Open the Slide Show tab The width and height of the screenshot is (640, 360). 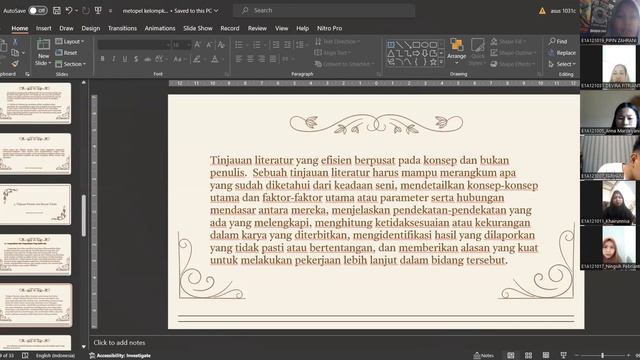(198, 28)
